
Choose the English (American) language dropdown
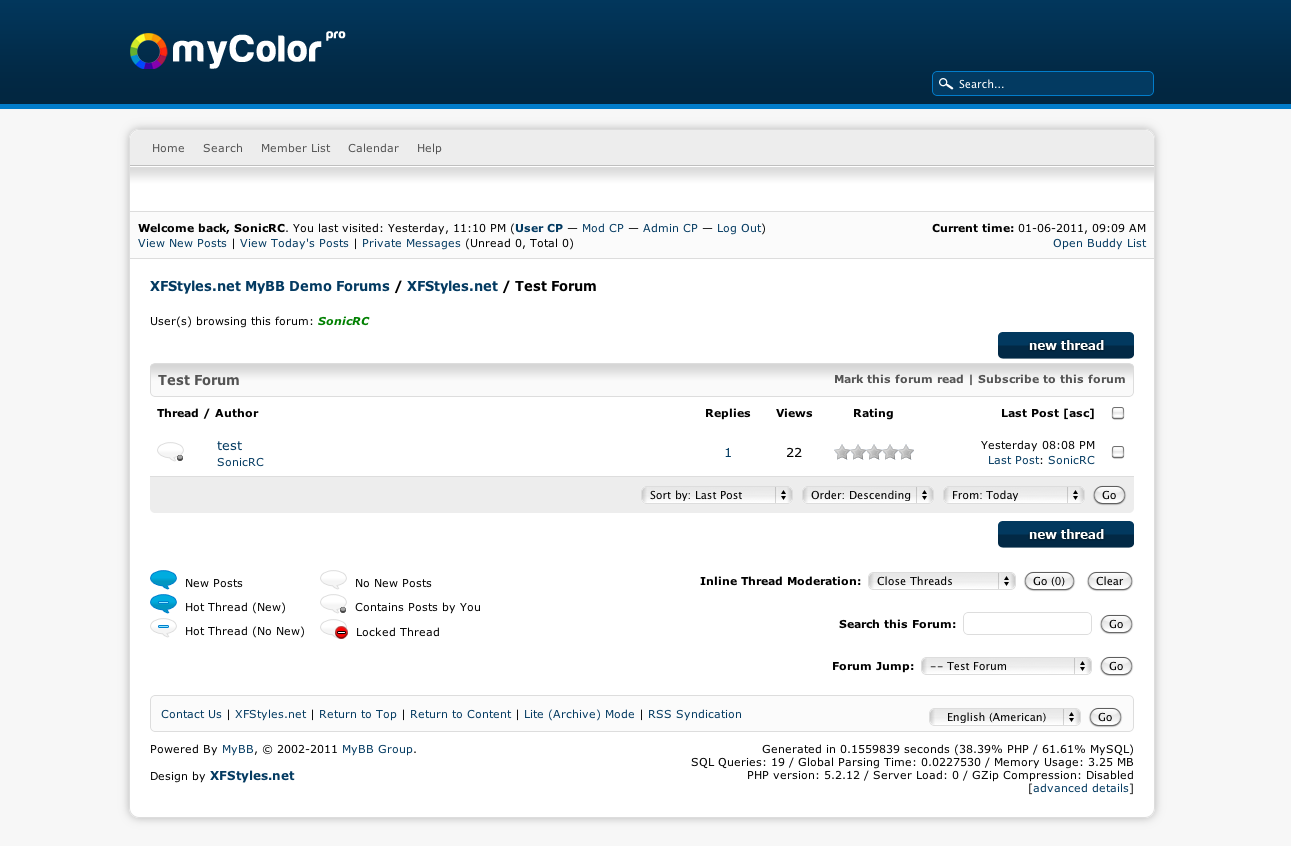1005,717
